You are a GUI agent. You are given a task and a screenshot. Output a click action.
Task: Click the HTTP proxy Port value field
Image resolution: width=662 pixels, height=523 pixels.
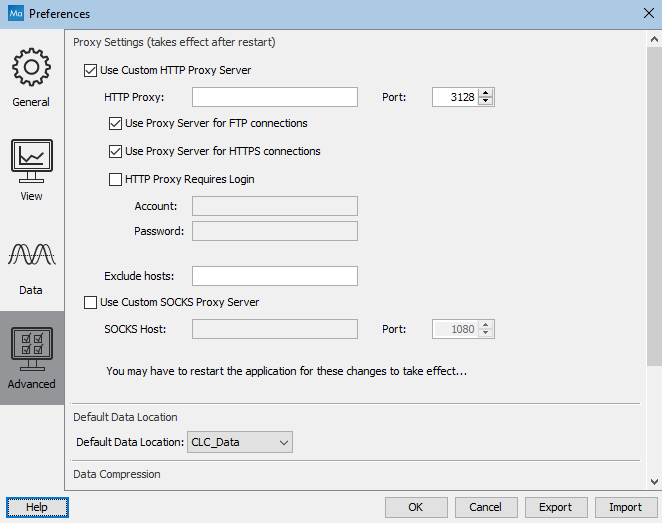click(x=456, y=97)
